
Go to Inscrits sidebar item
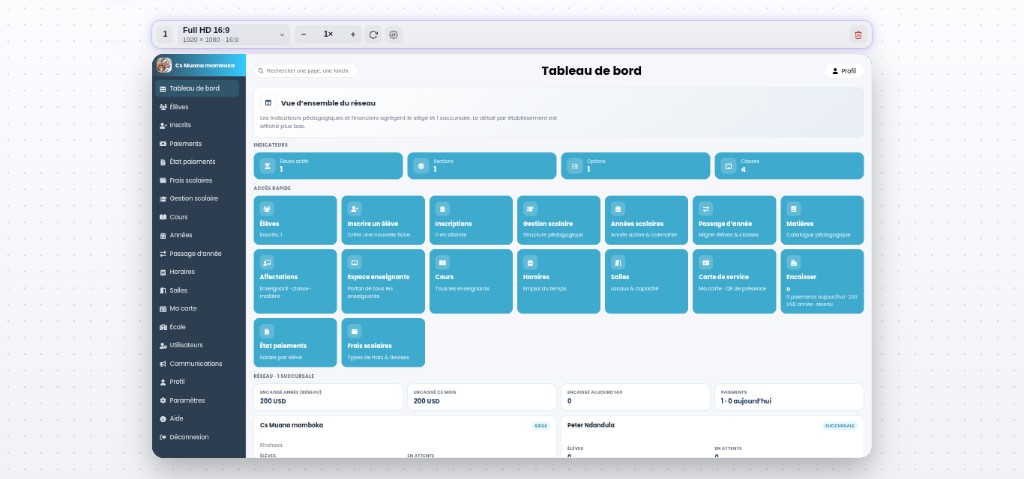click(x=197, y=125)
